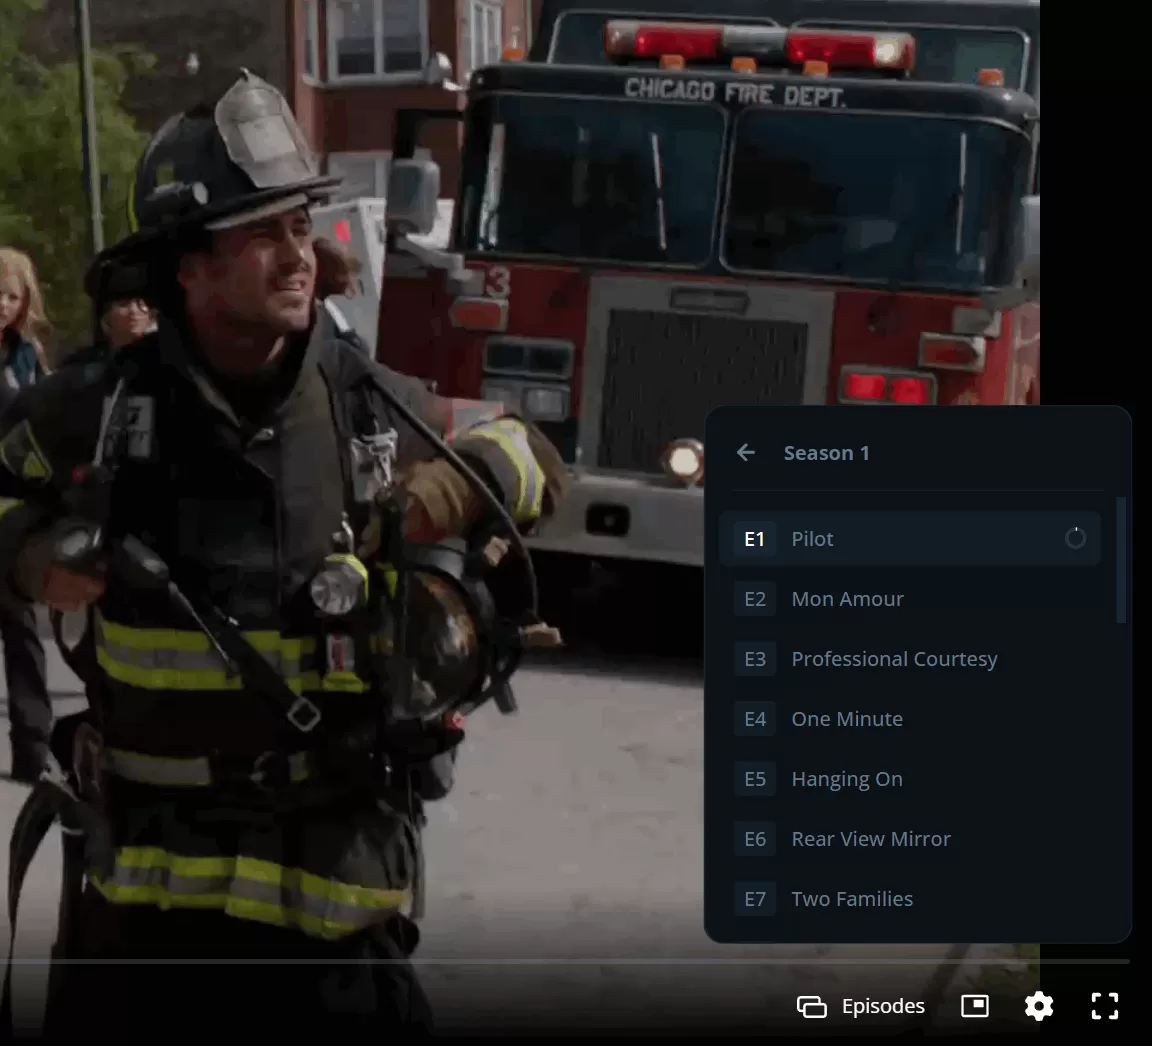Click the episode list scrollbar
Image resolution: width=1152 pixels, height=1046 pixels.
click(x=1121, y=560)
